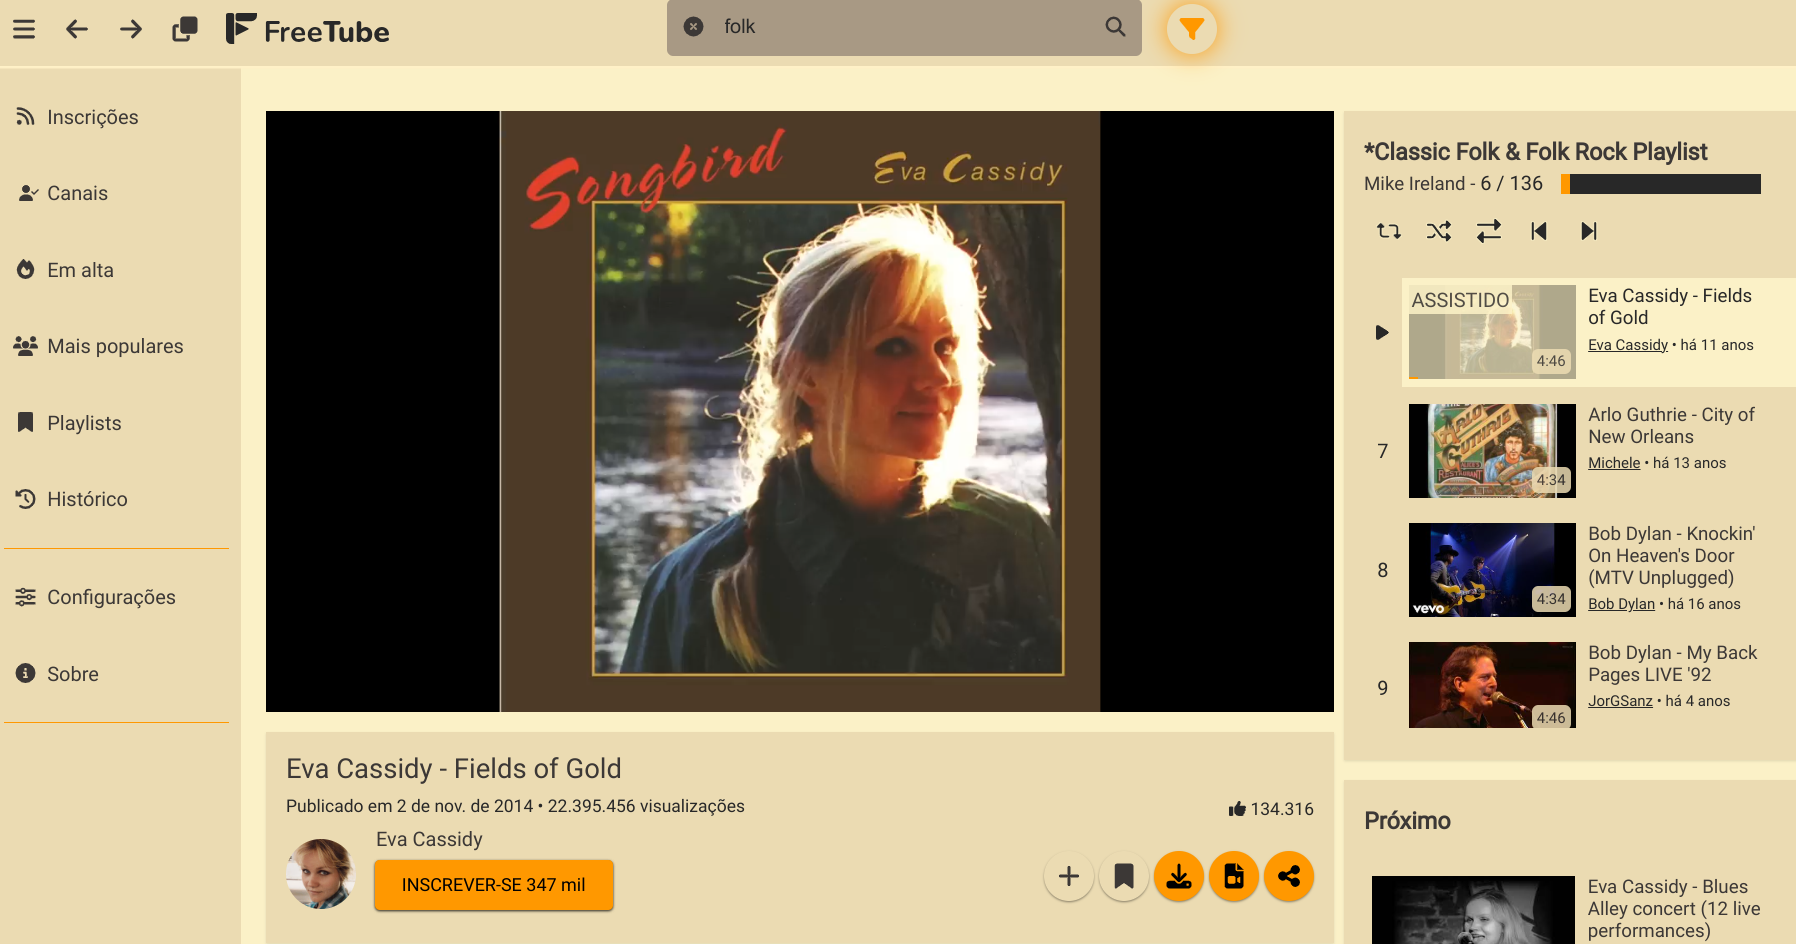Open the Bob Dylan channel link
This screenshot has width=1796, height=944.
(x=1621, y=604)
